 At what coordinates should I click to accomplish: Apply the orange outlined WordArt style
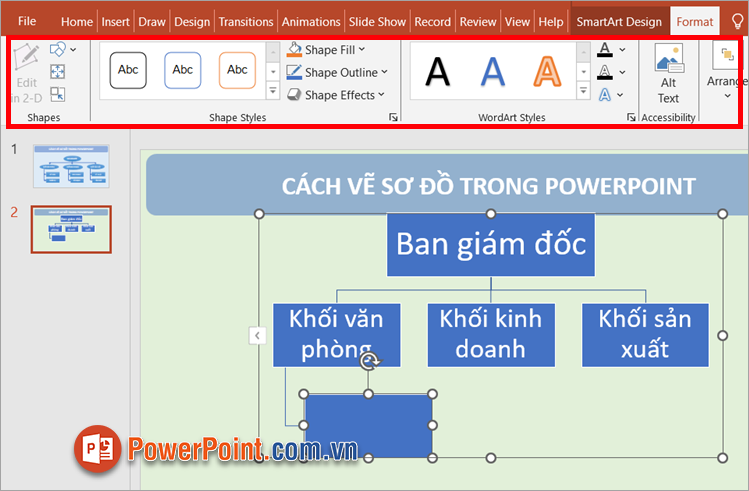point(547,72)
